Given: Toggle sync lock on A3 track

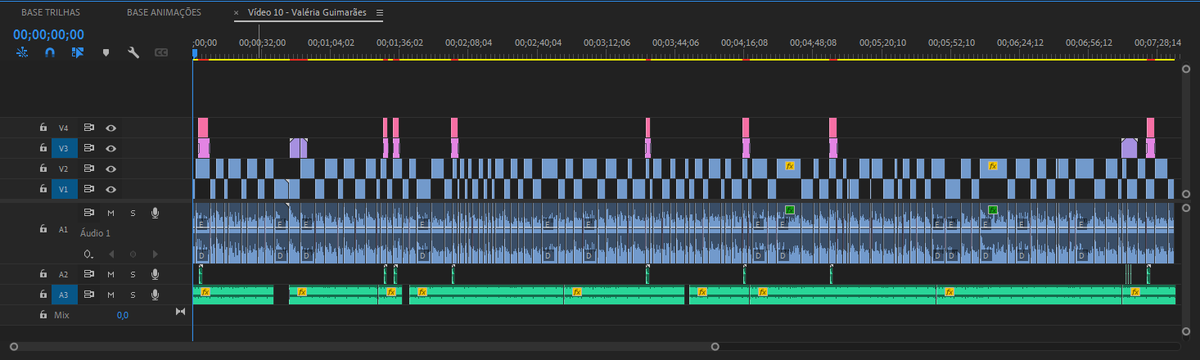Looking at the screenshot, I should coord(89,294).
